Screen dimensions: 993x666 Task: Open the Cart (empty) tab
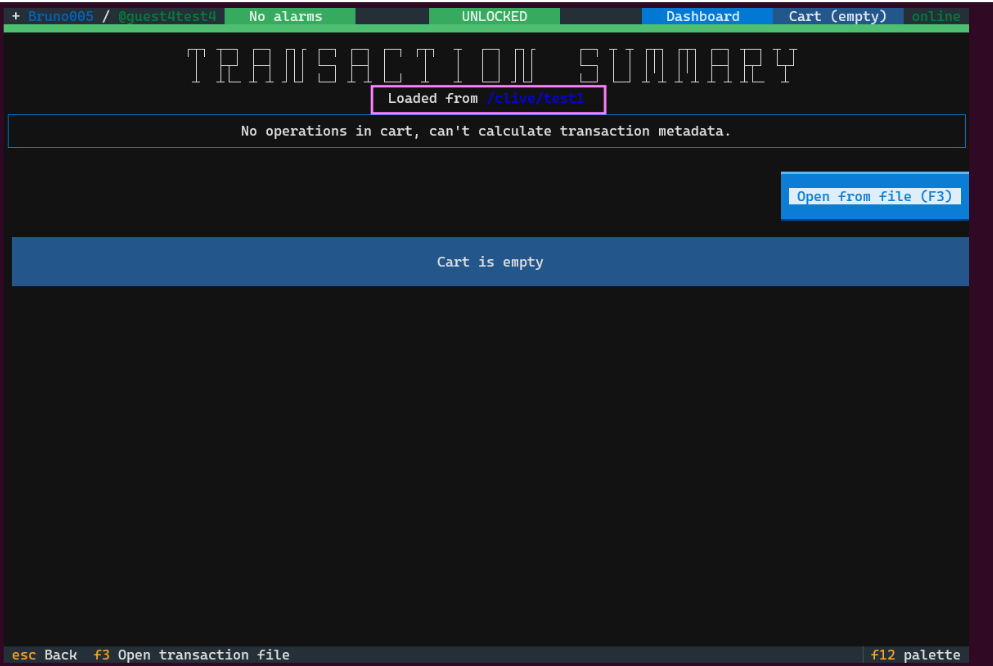click(837, 16)
